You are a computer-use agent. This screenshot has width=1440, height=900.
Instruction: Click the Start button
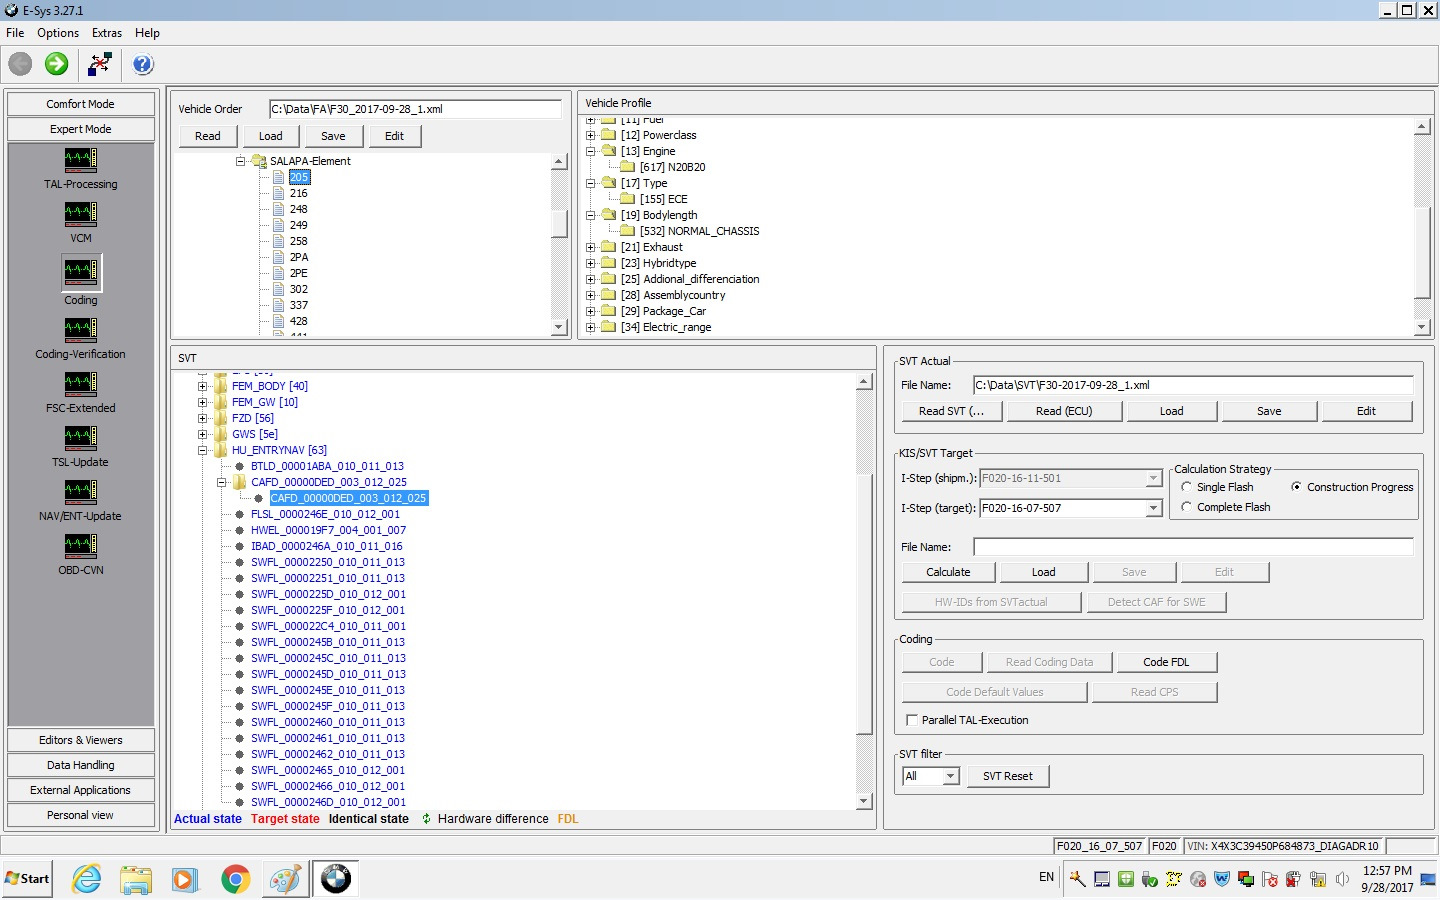(x=27, y=879)
